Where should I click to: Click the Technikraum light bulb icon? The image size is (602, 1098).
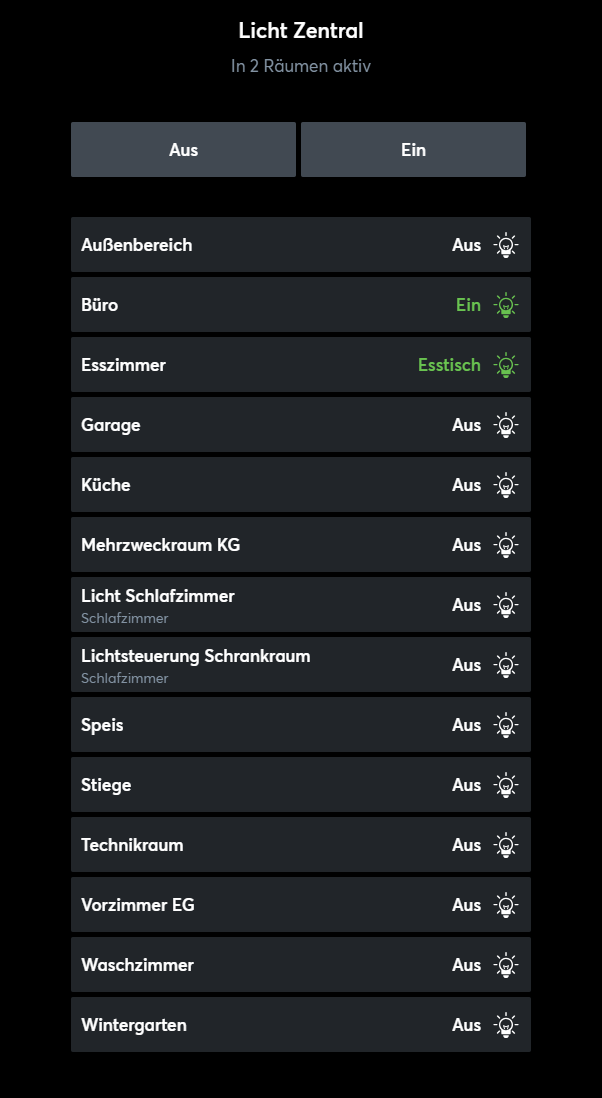pyautogui.click(x=507, y=845)
